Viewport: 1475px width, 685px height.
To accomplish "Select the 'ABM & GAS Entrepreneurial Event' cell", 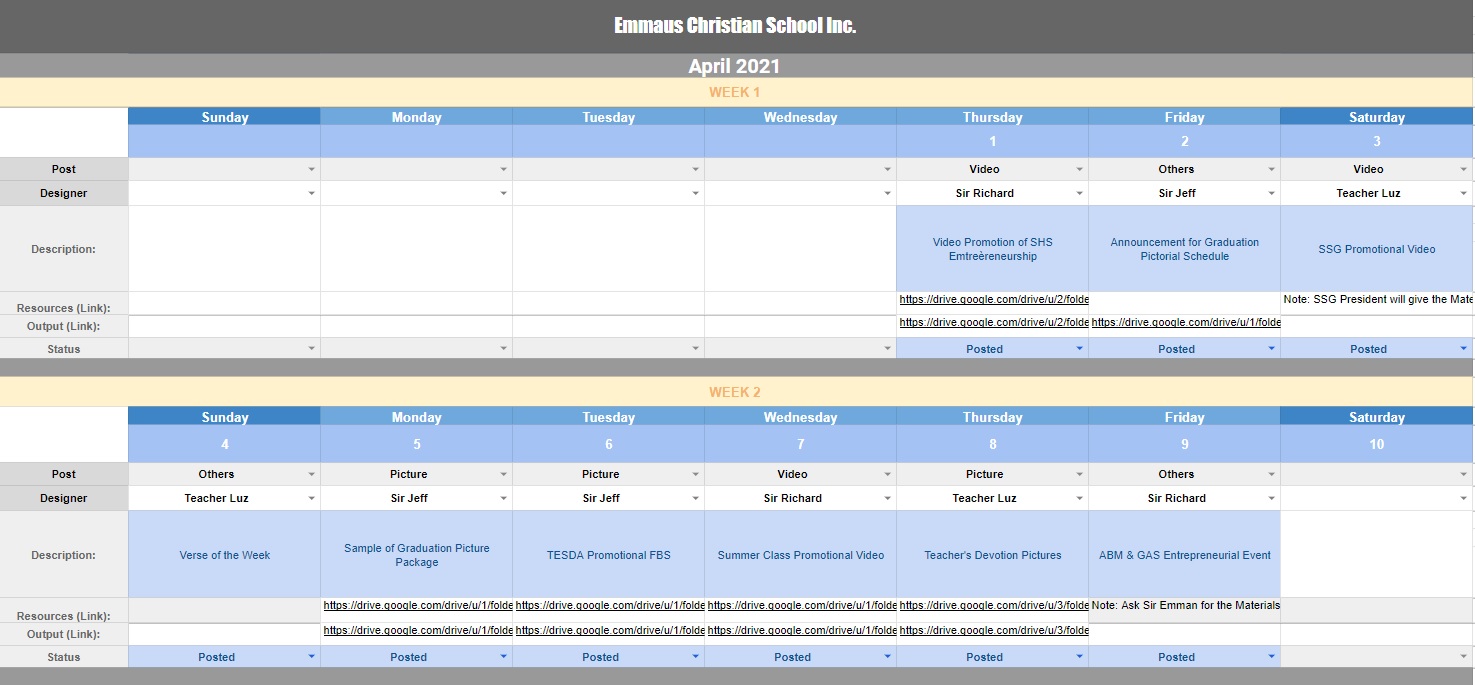I will coord(1185,555).
